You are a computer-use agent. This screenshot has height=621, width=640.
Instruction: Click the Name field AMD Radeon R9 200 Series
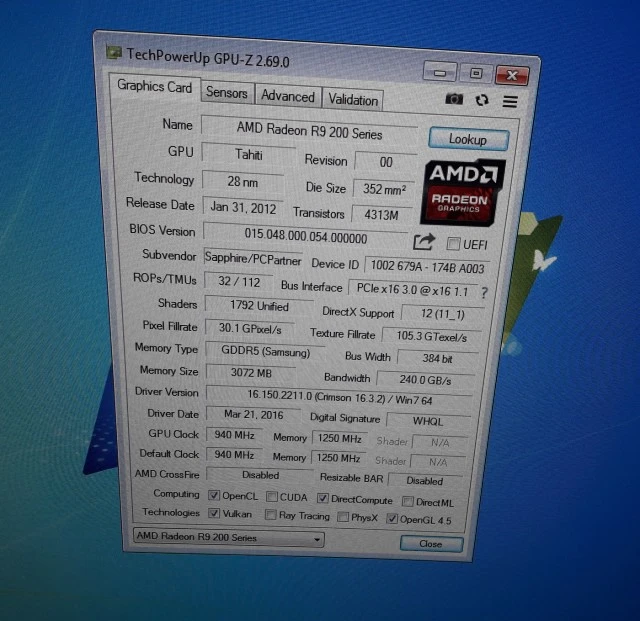pos(309,131)
